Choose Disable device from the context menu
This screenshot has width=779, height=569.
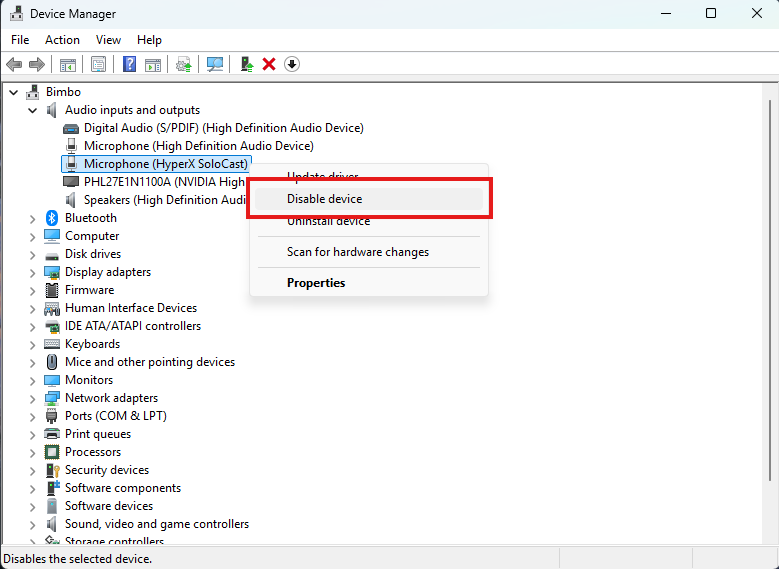[x=324, y=199]
